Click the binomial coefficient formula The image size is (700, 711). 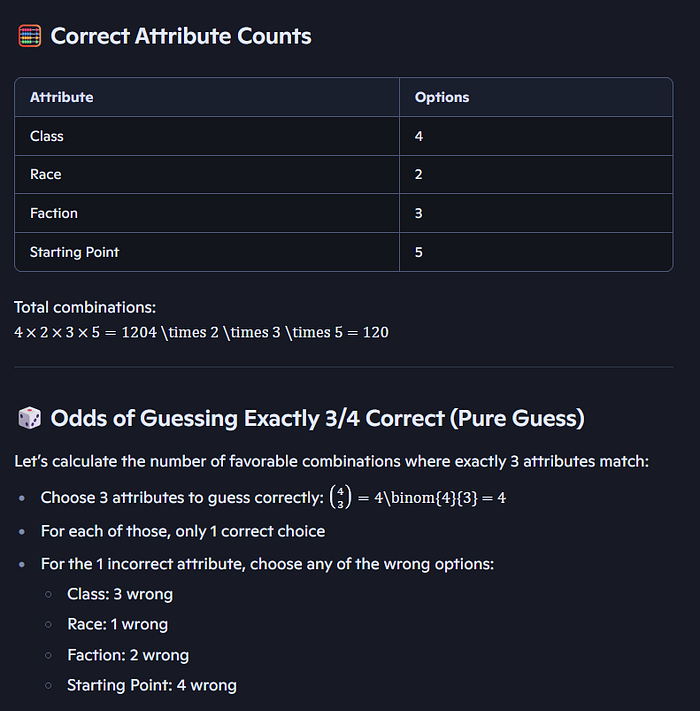click(418, 497)
